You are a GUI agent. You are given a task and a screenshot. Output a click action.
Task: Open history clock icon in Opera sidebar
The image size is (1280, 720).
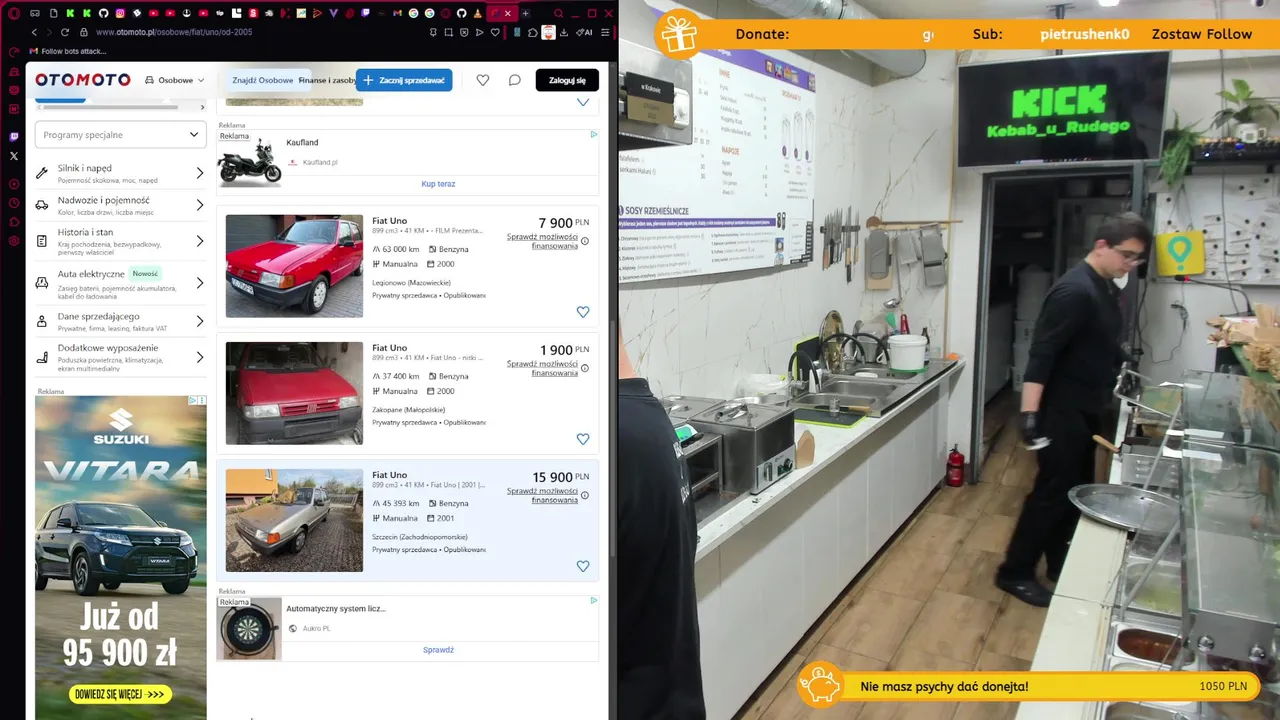point(14,203)
